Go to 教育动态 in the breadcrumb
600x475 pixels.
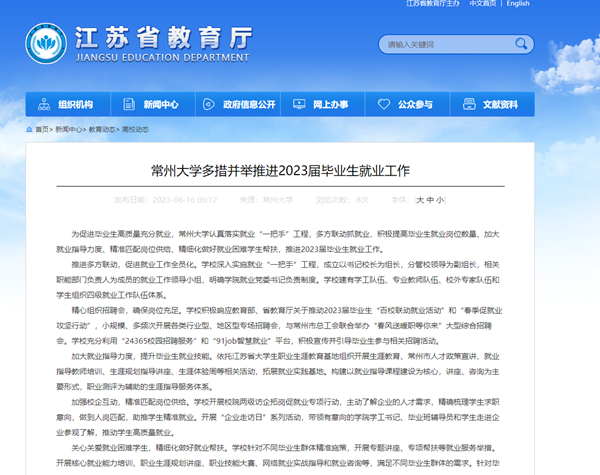[101, 129]
